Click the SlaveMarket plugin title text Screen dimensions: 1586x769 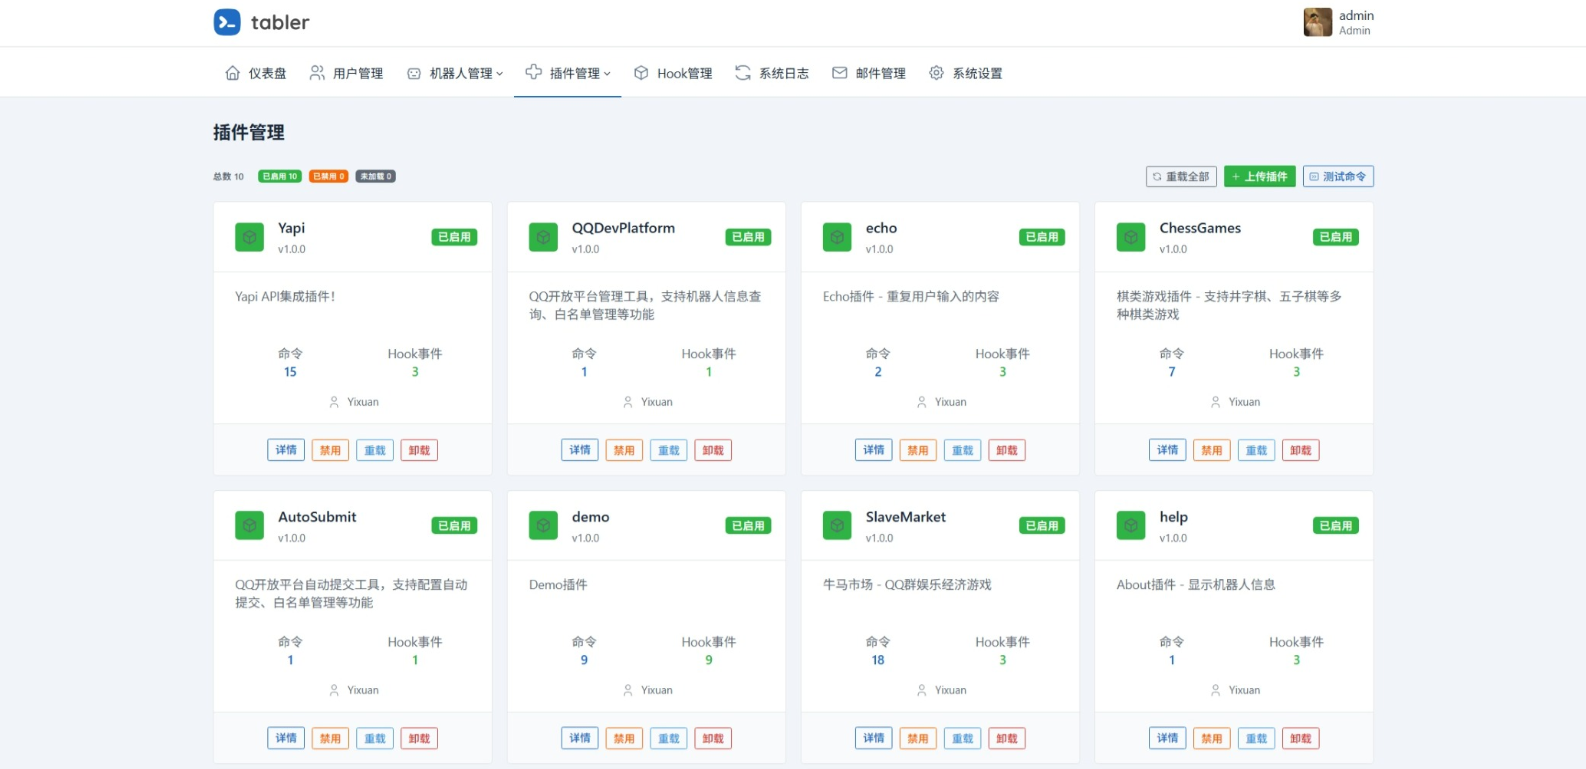pos(906,517)
